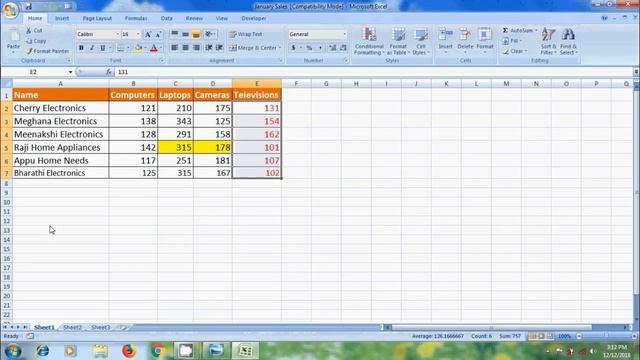
Task: Open Sort & Filter tool
Action: (x=548, y=41)
